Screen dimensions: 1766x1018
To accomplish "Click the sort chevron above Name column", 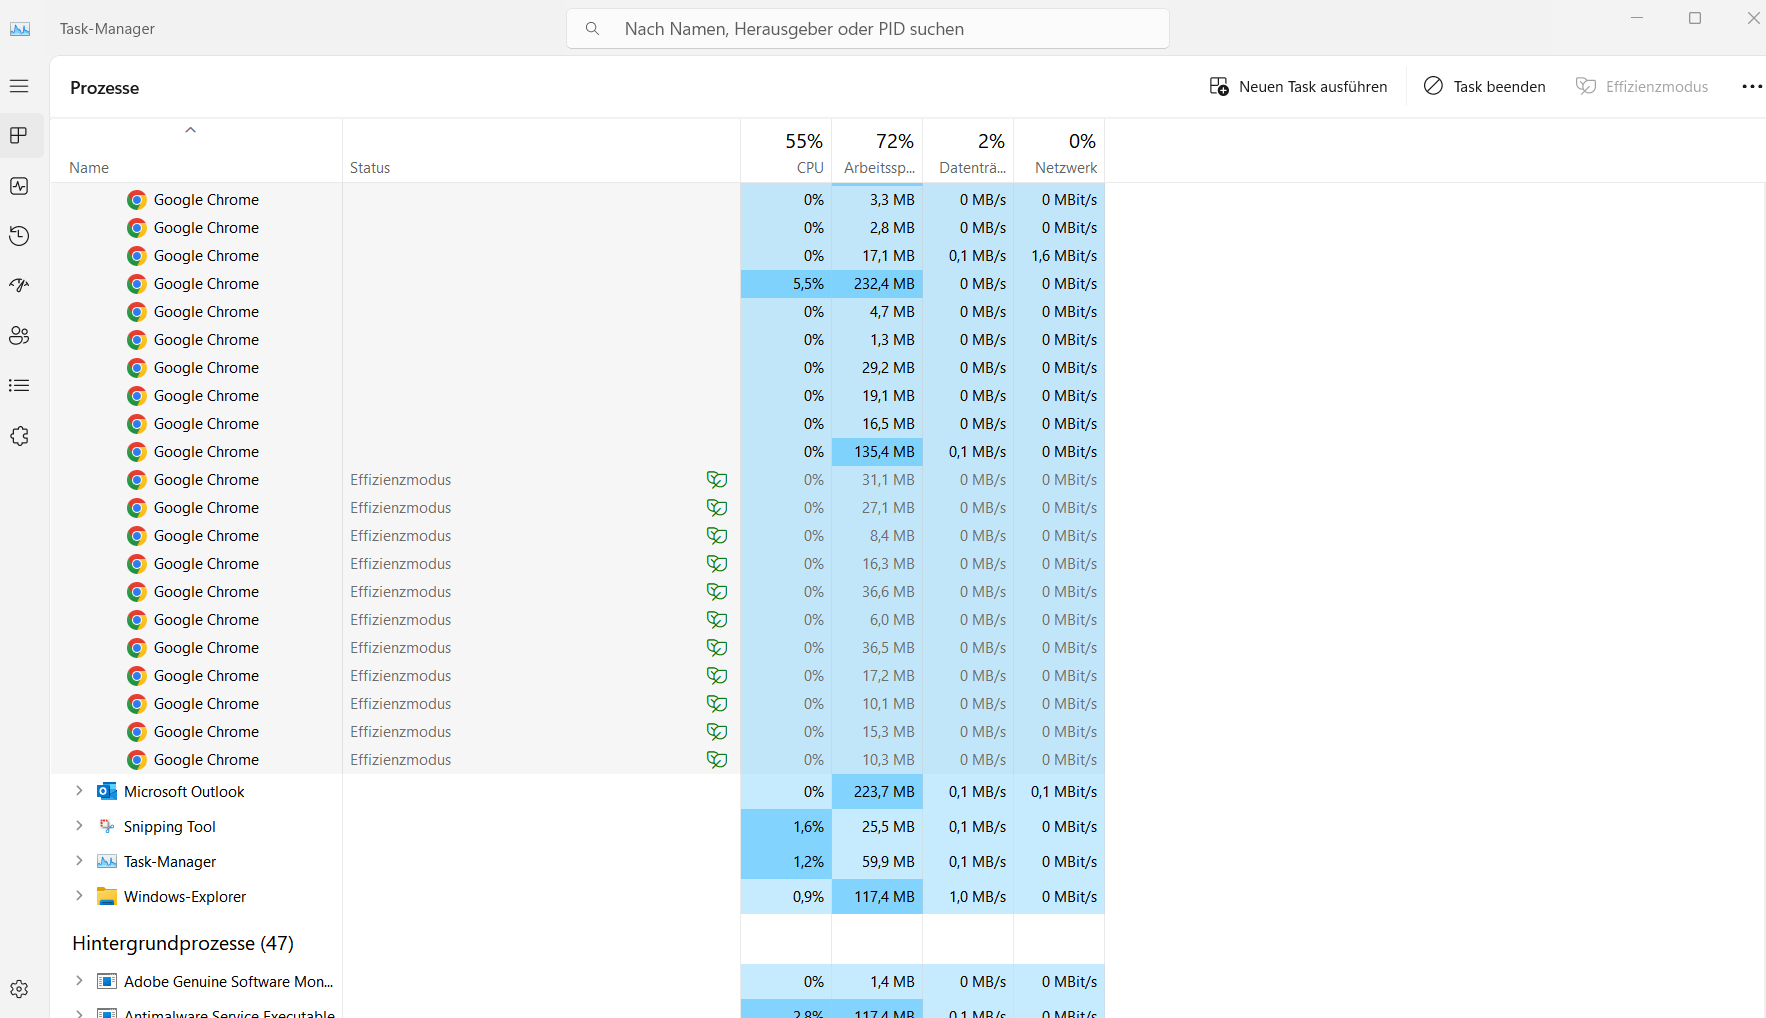I will [x=190, y=130].
